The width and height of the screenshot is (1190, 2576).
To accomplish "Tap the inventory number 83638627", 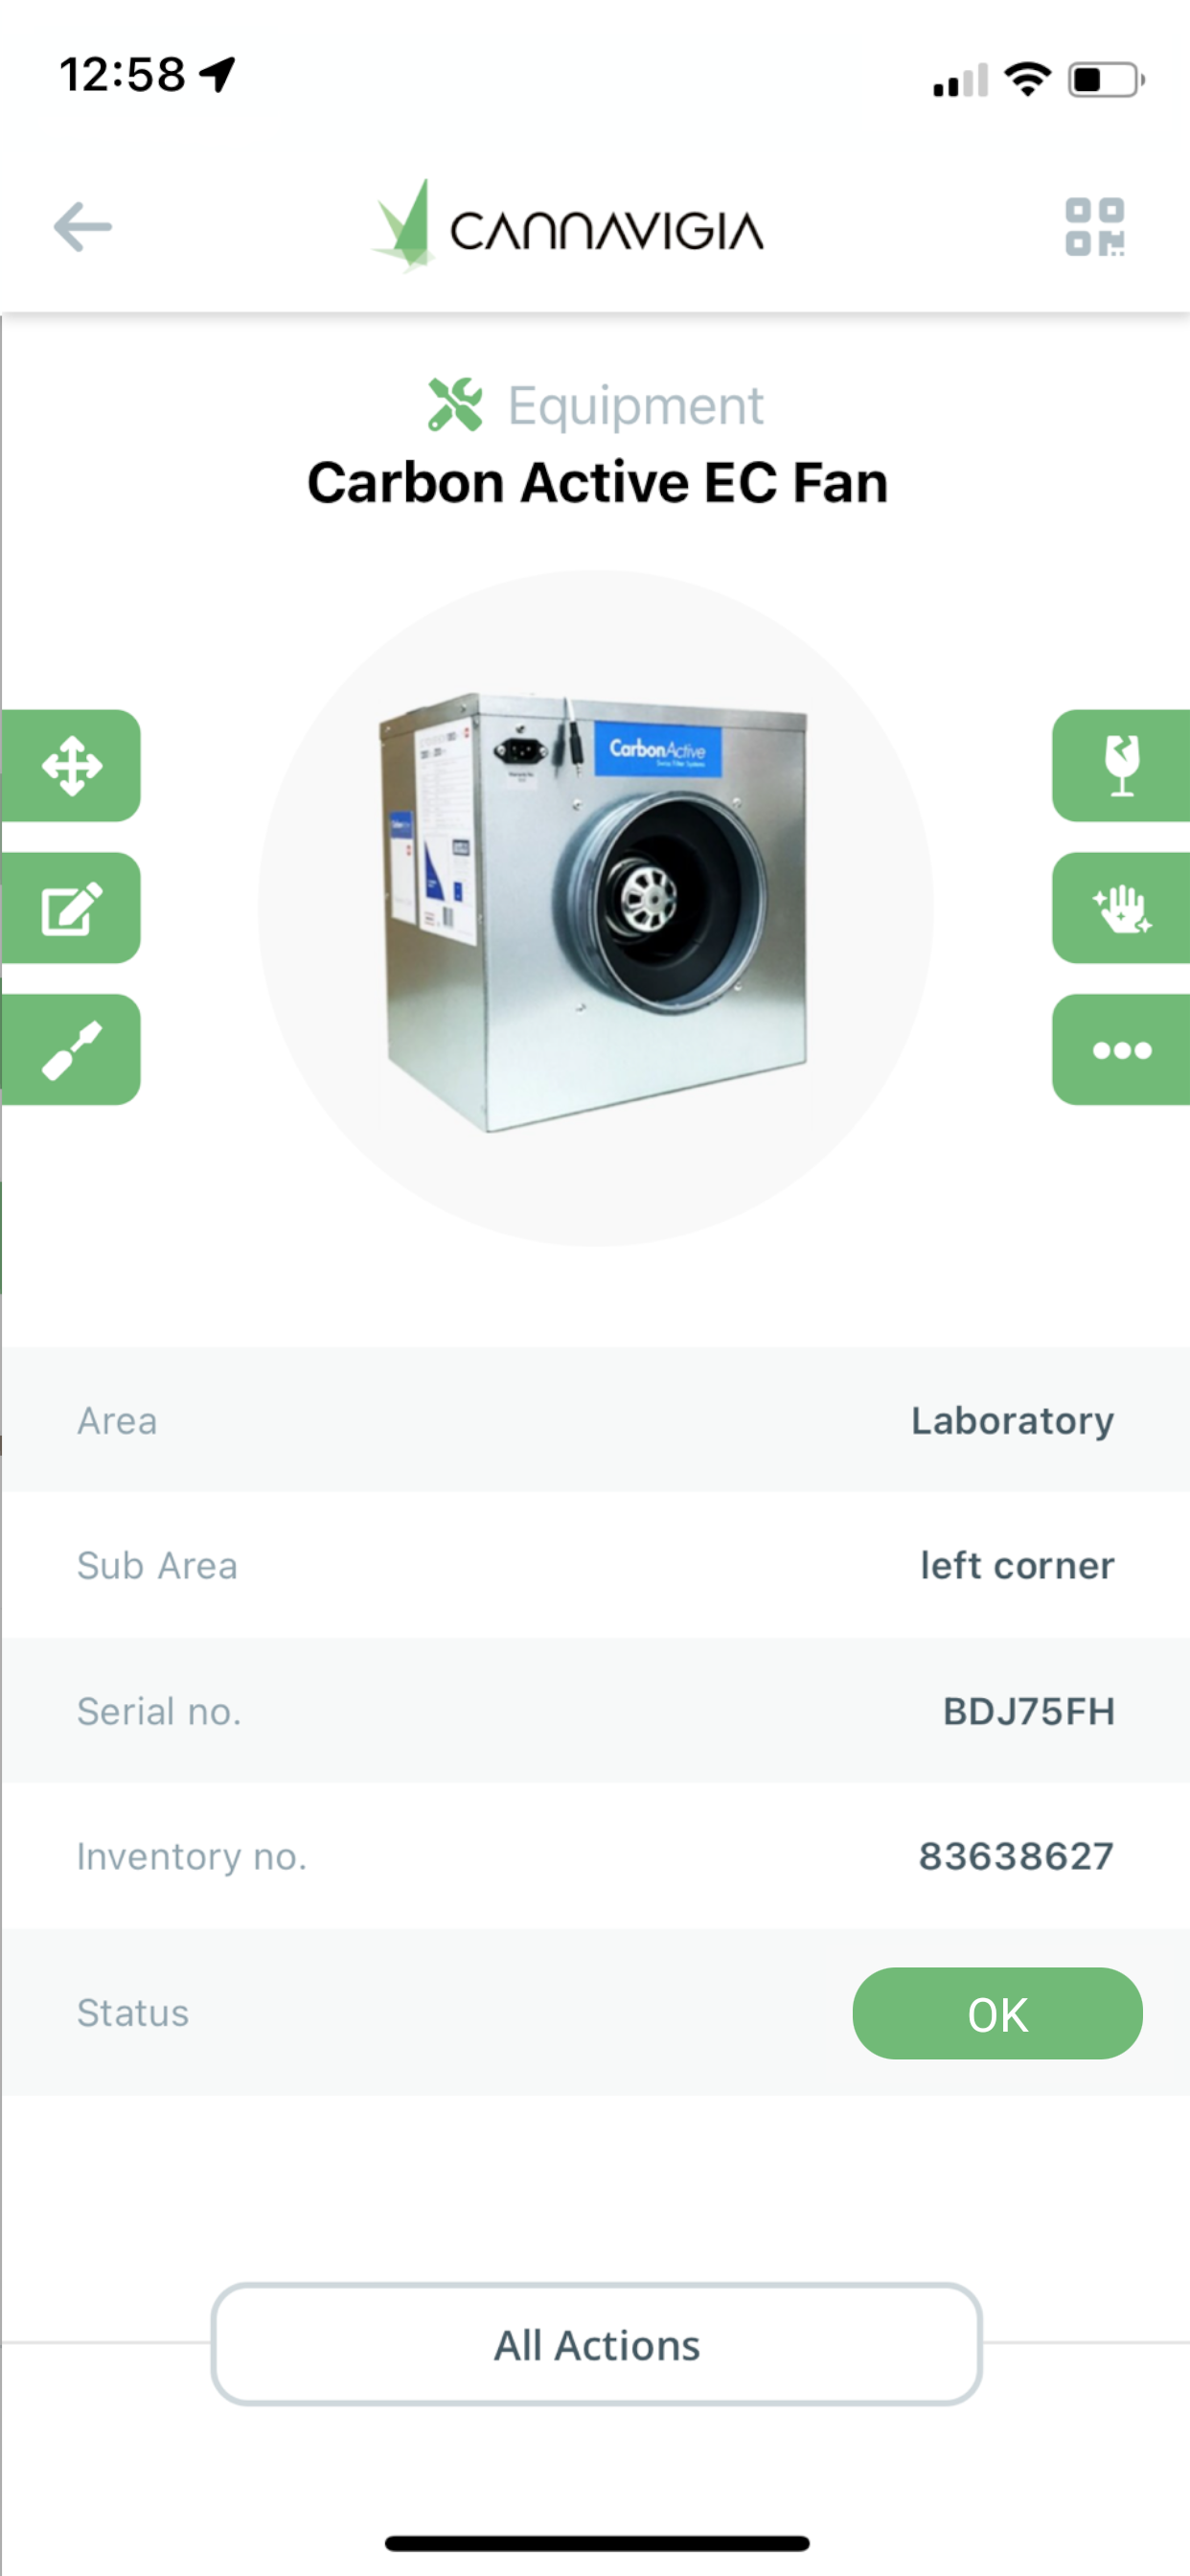I will pos(1016,1856).
